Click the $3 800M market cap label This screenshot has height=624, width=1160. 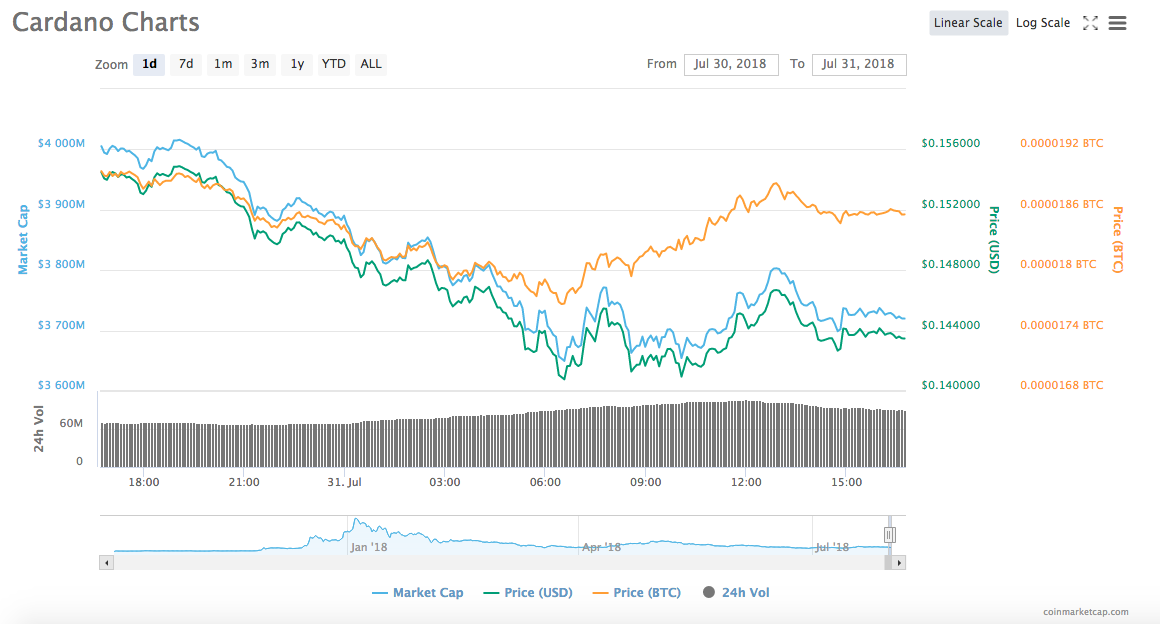61,264
